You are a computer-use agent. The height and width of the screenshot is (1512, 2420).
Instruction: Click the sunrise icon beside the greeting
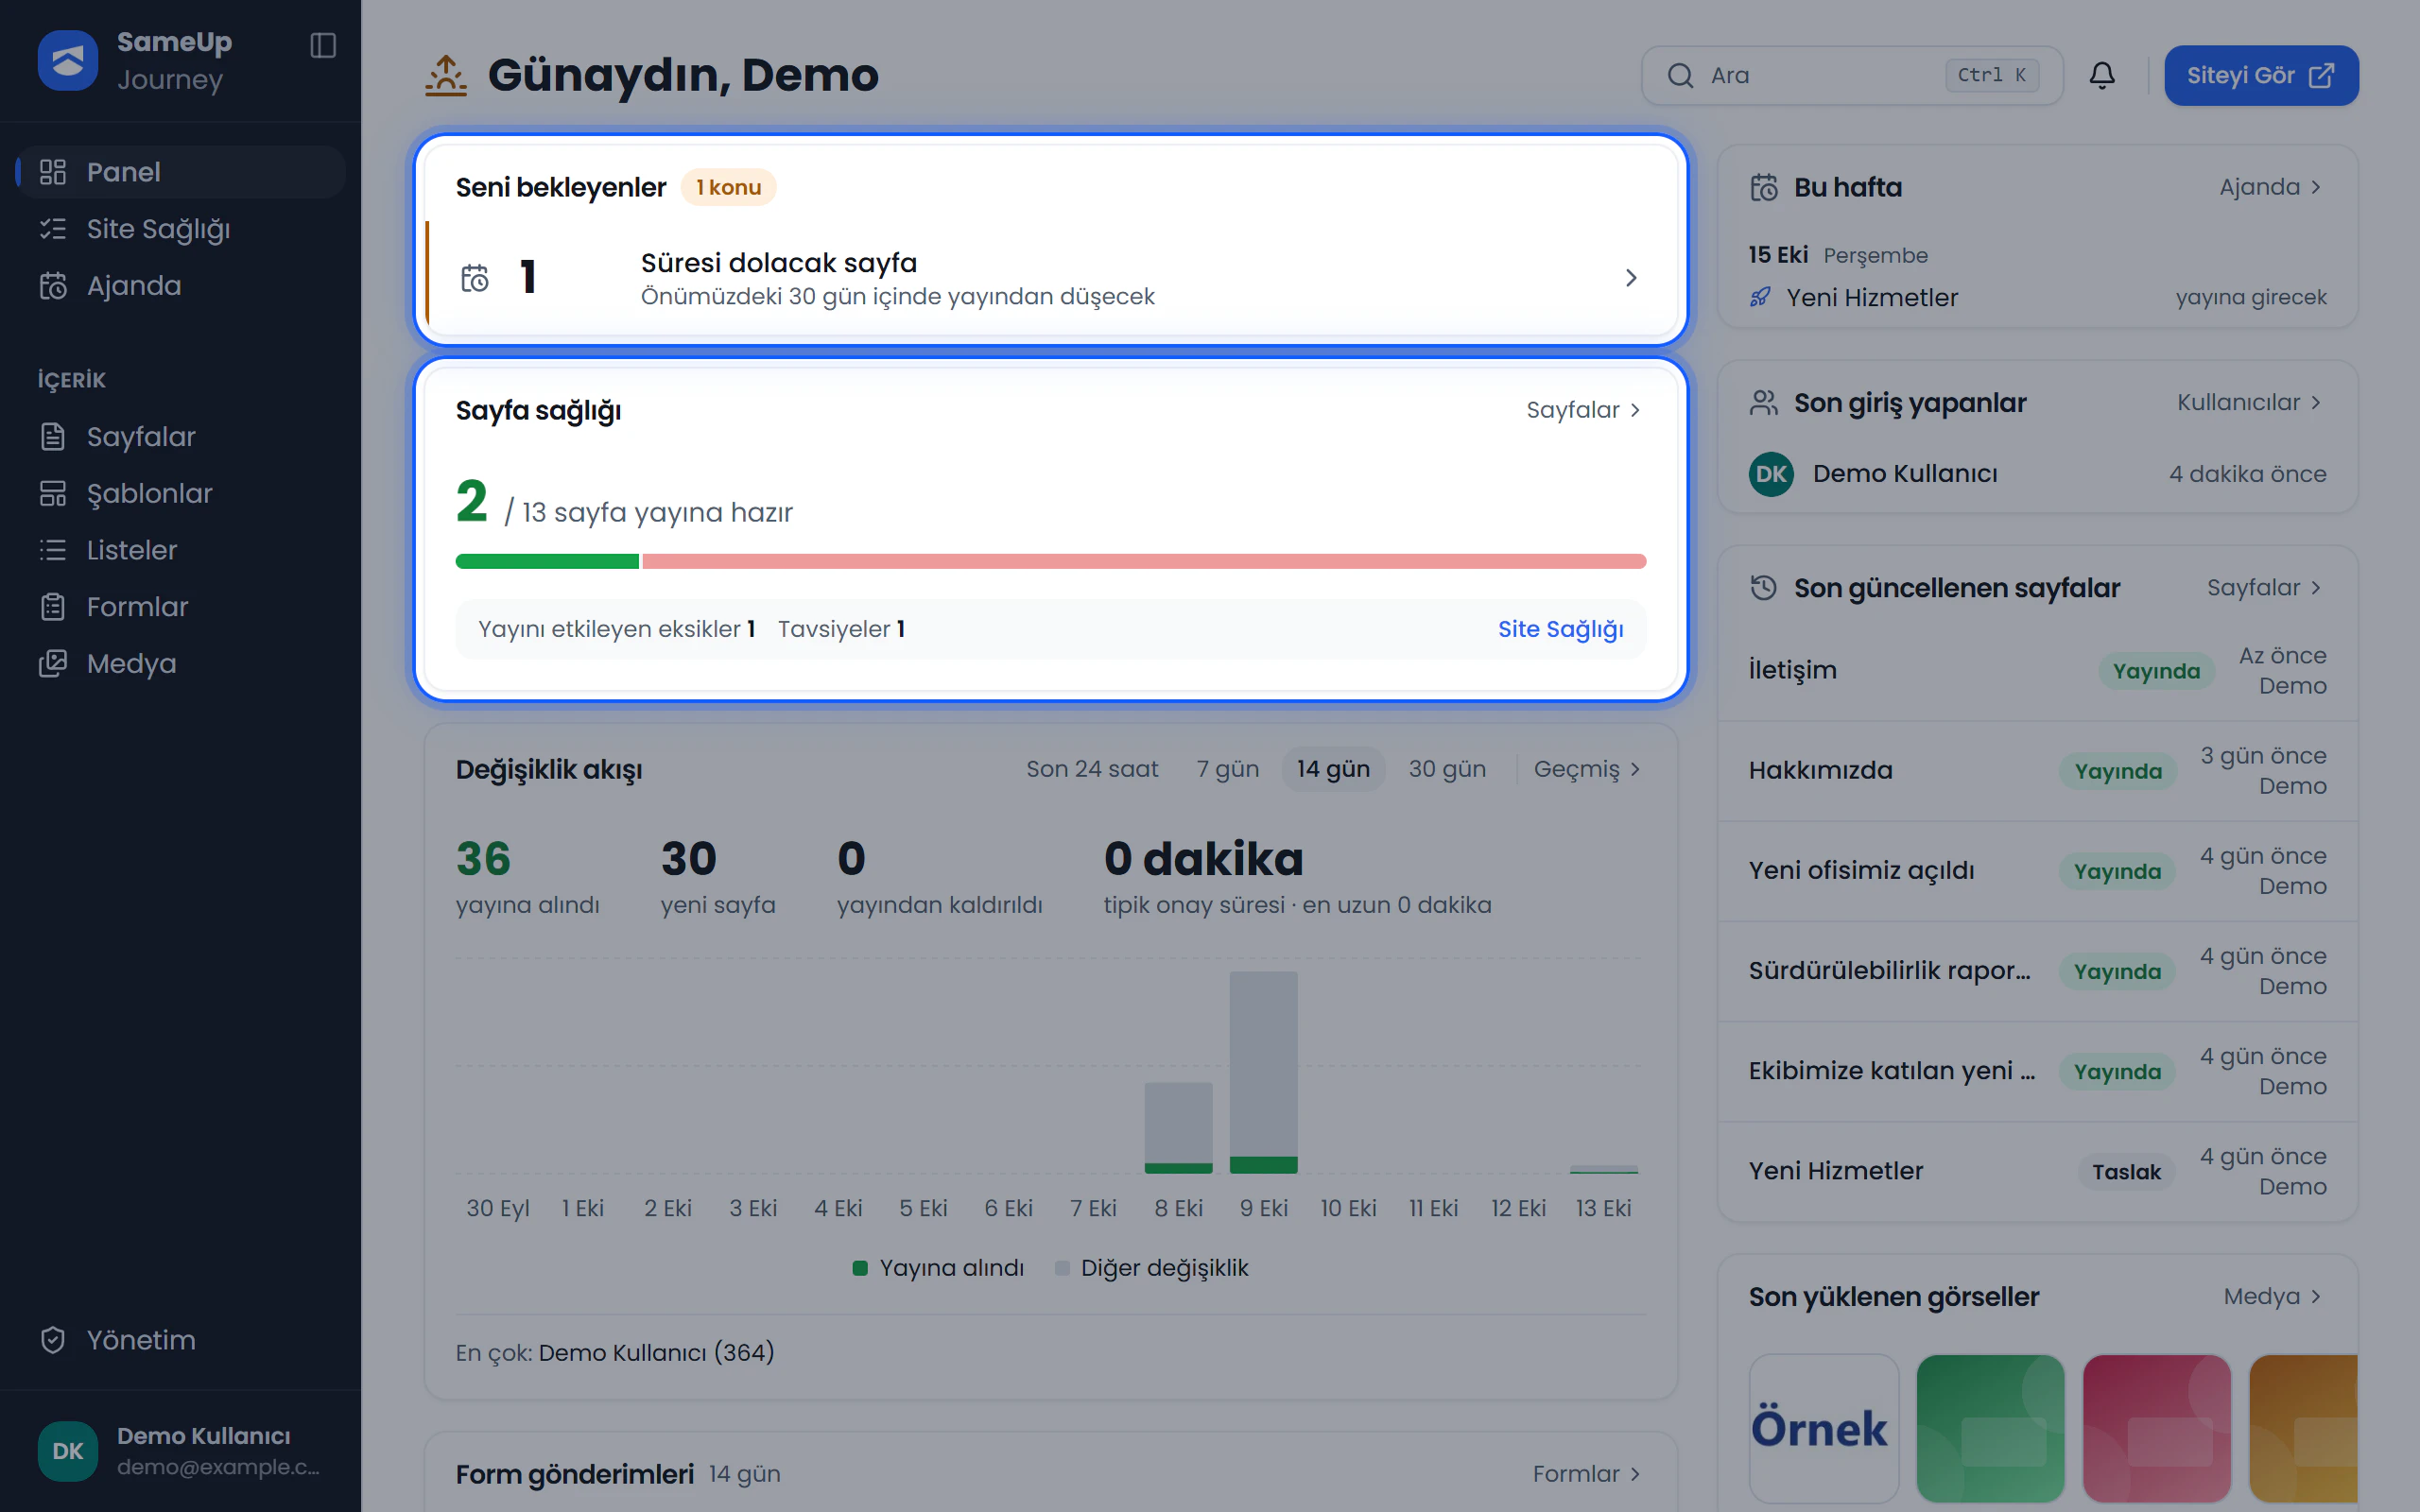pyautogui.click(x=446, y=75)
